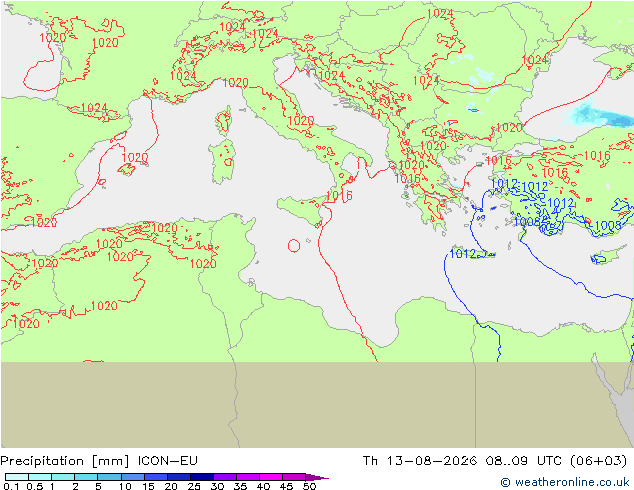Screen dimensions: 634x490
Task: Click the blue precipitation patch over the Black Sea
Action: [598, 114]
